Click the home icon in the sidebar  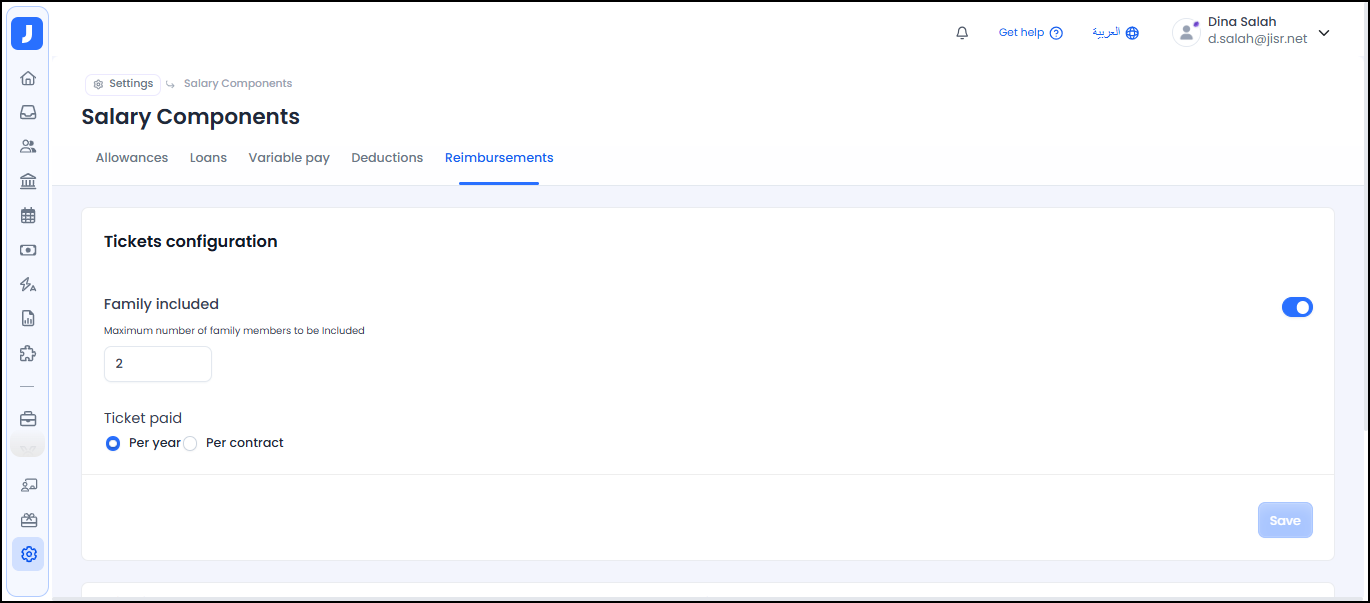click(28, 78)
